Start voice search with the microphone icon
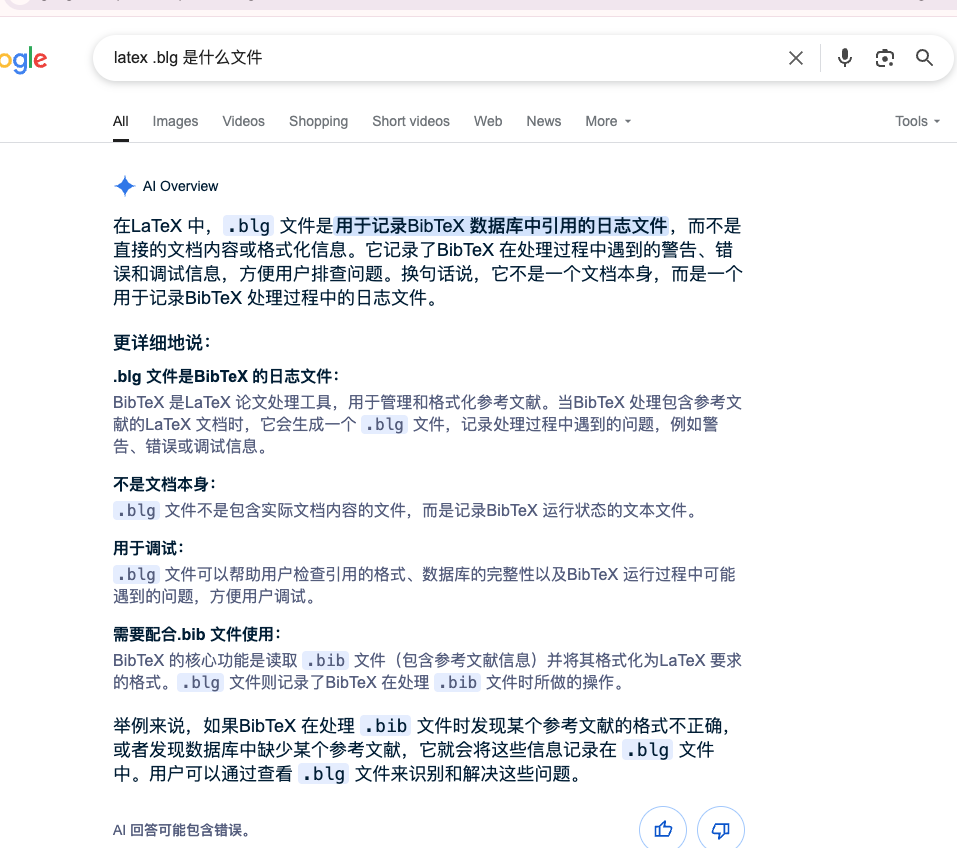This screenshot has height=848, width=957. click(x=845, y=58)
